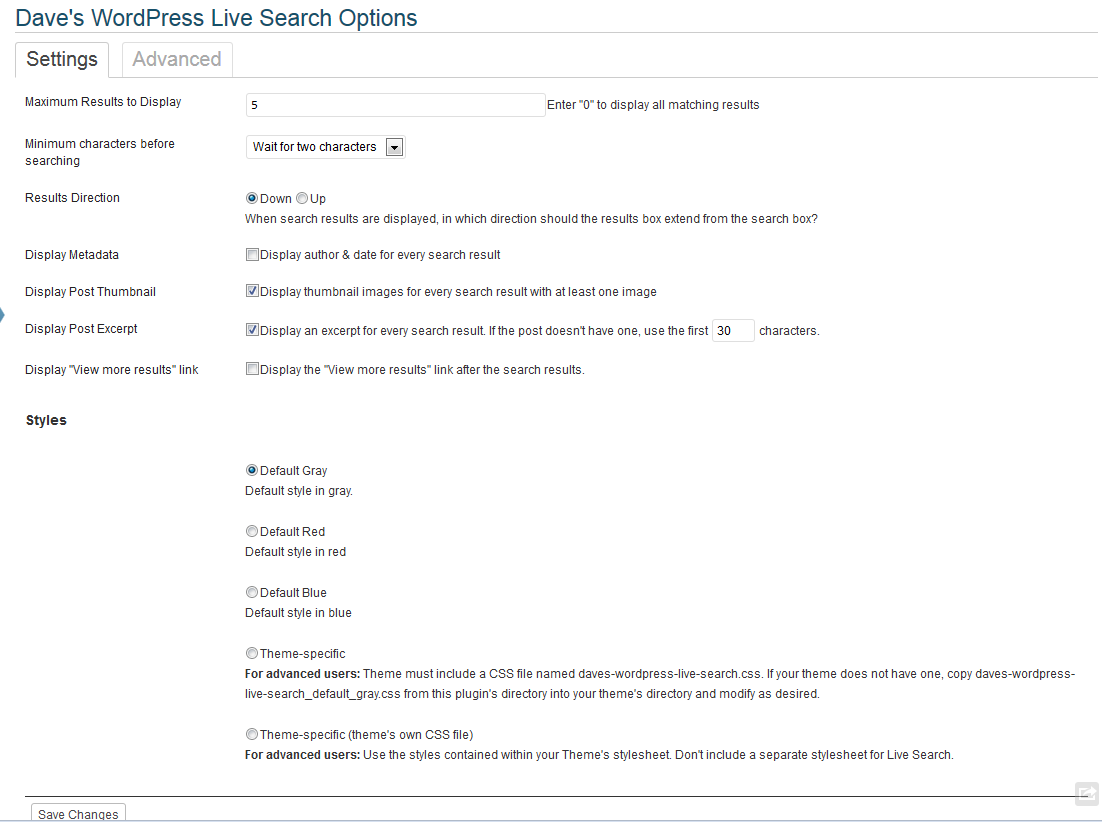Select the Up results direction

302,198
